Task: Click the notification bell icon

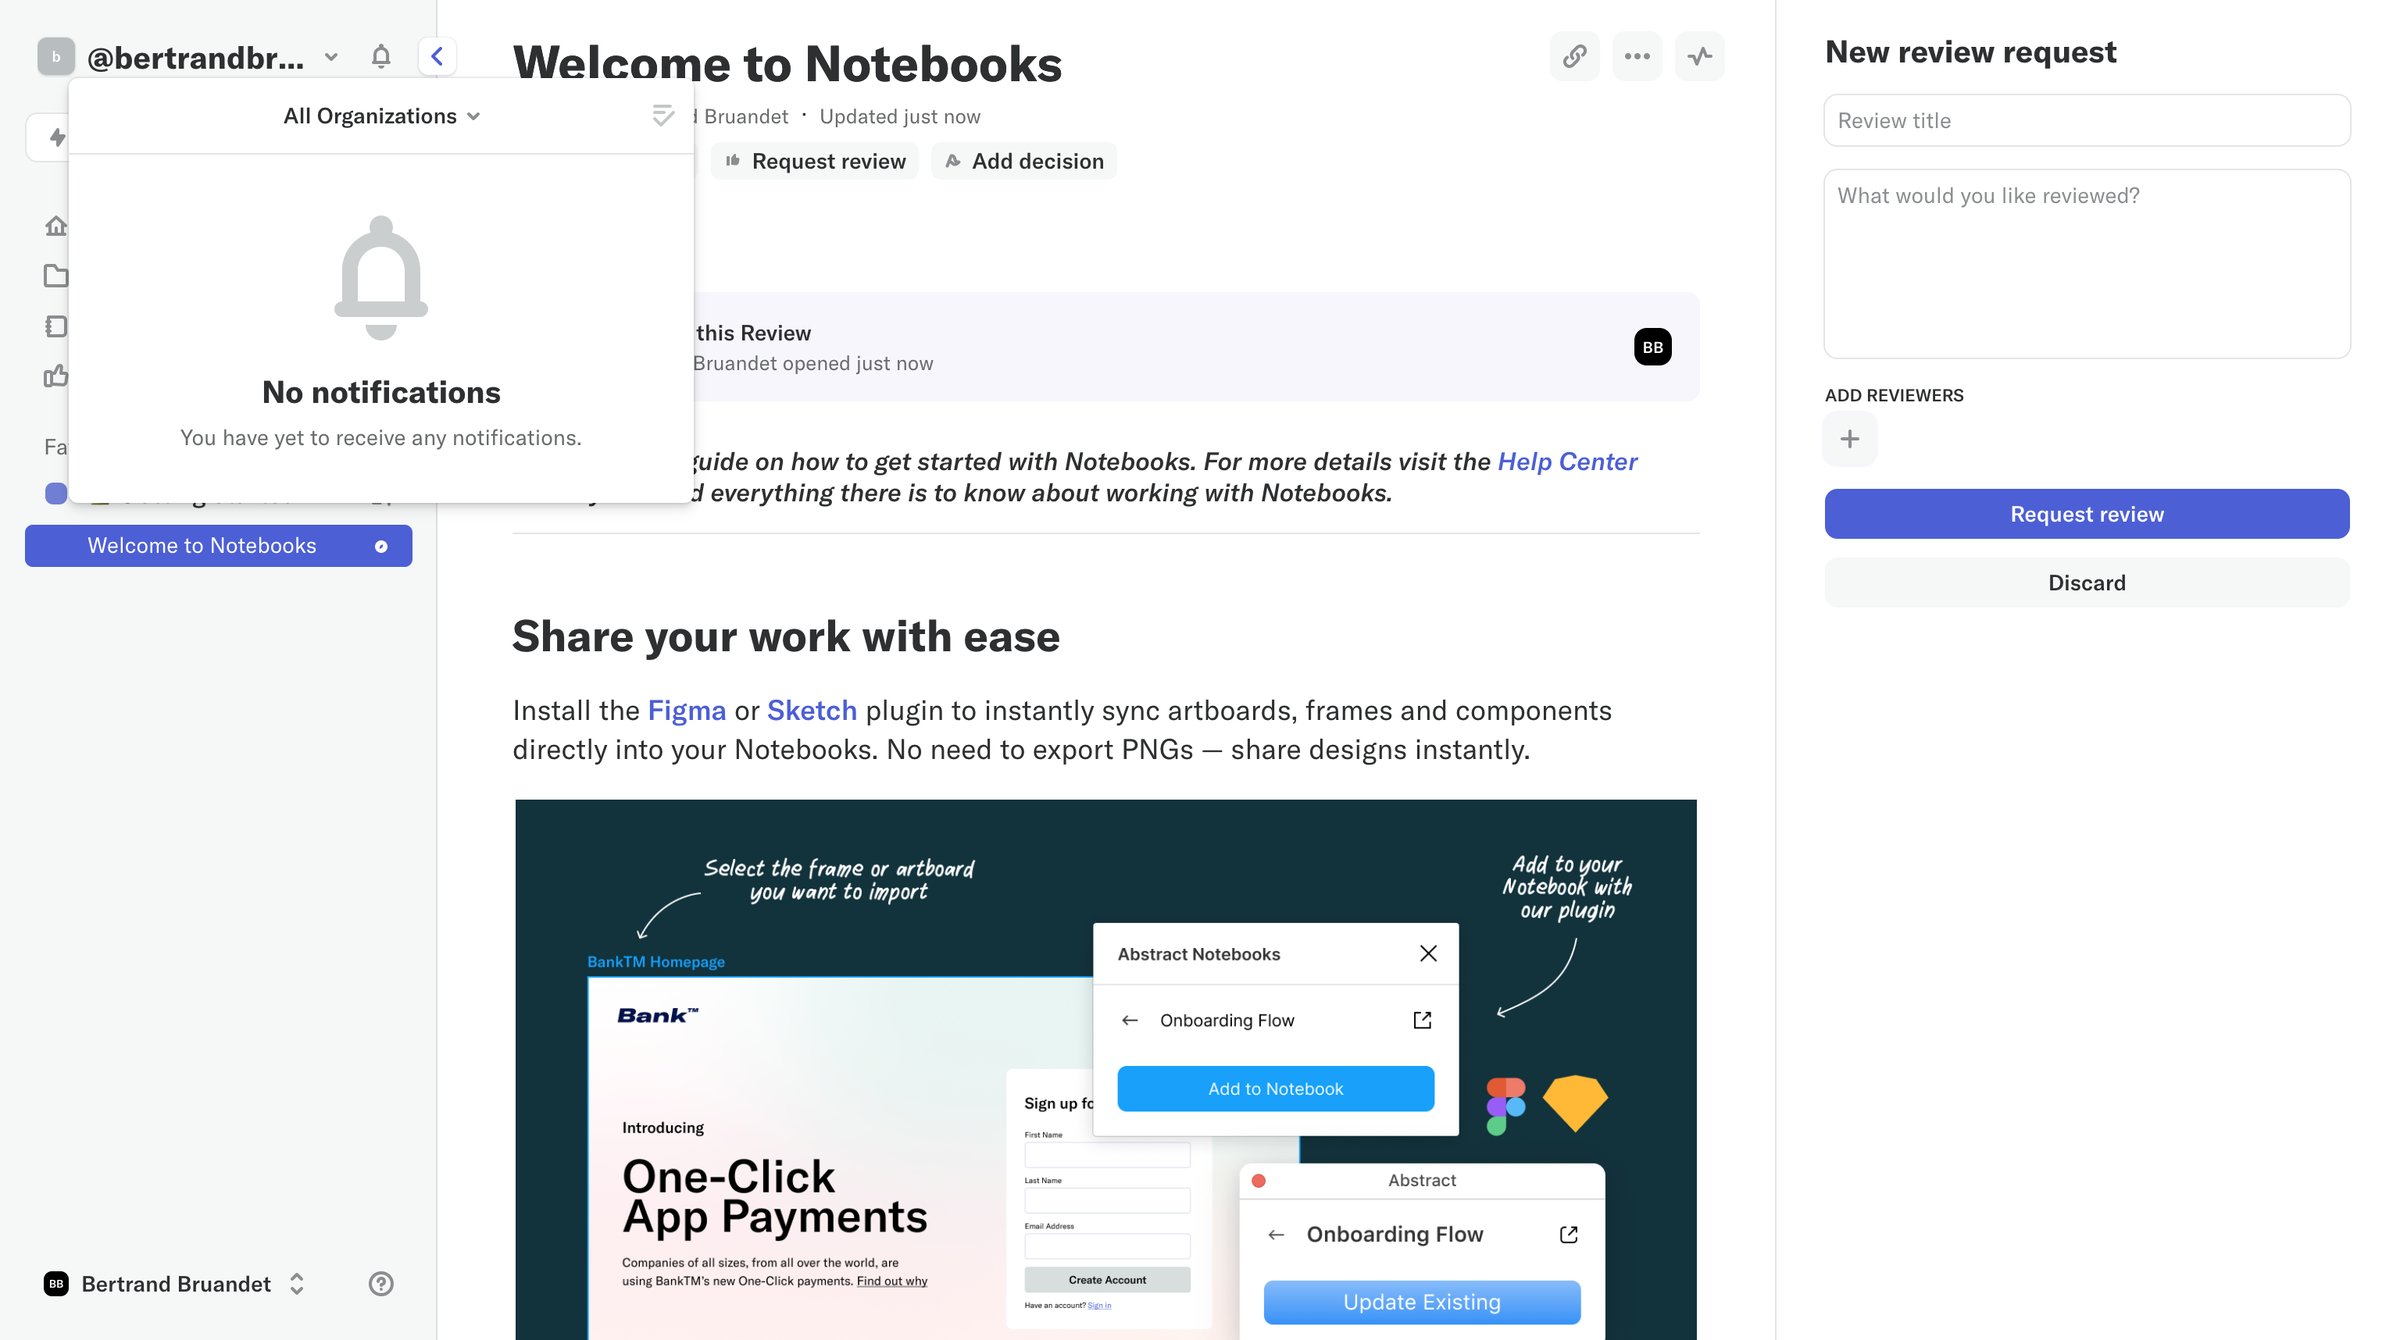Action: 380,56
